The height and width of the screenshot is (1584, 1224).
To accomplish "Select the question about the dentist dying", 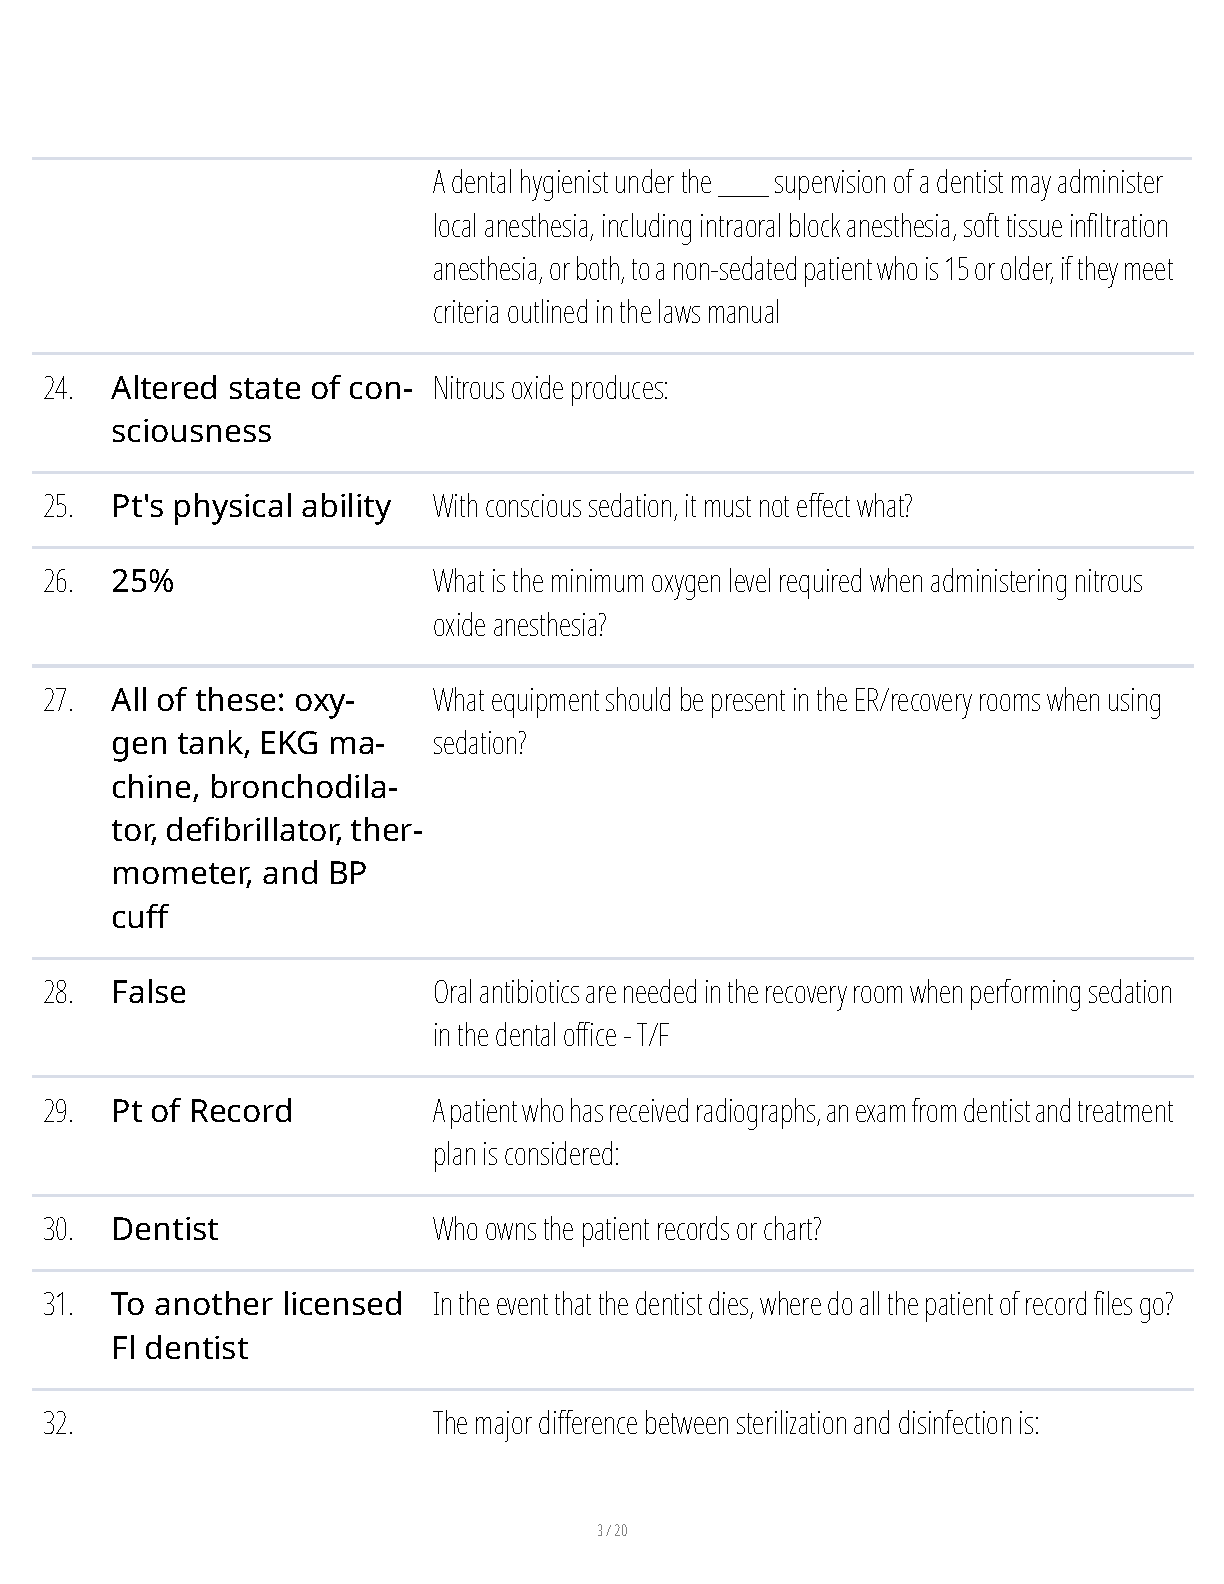I will point(803,1305).
